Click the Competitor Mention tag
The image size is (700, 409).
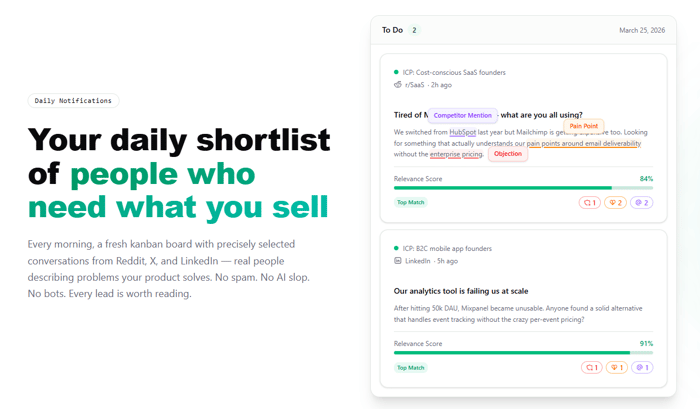click(x=462, y=115)
